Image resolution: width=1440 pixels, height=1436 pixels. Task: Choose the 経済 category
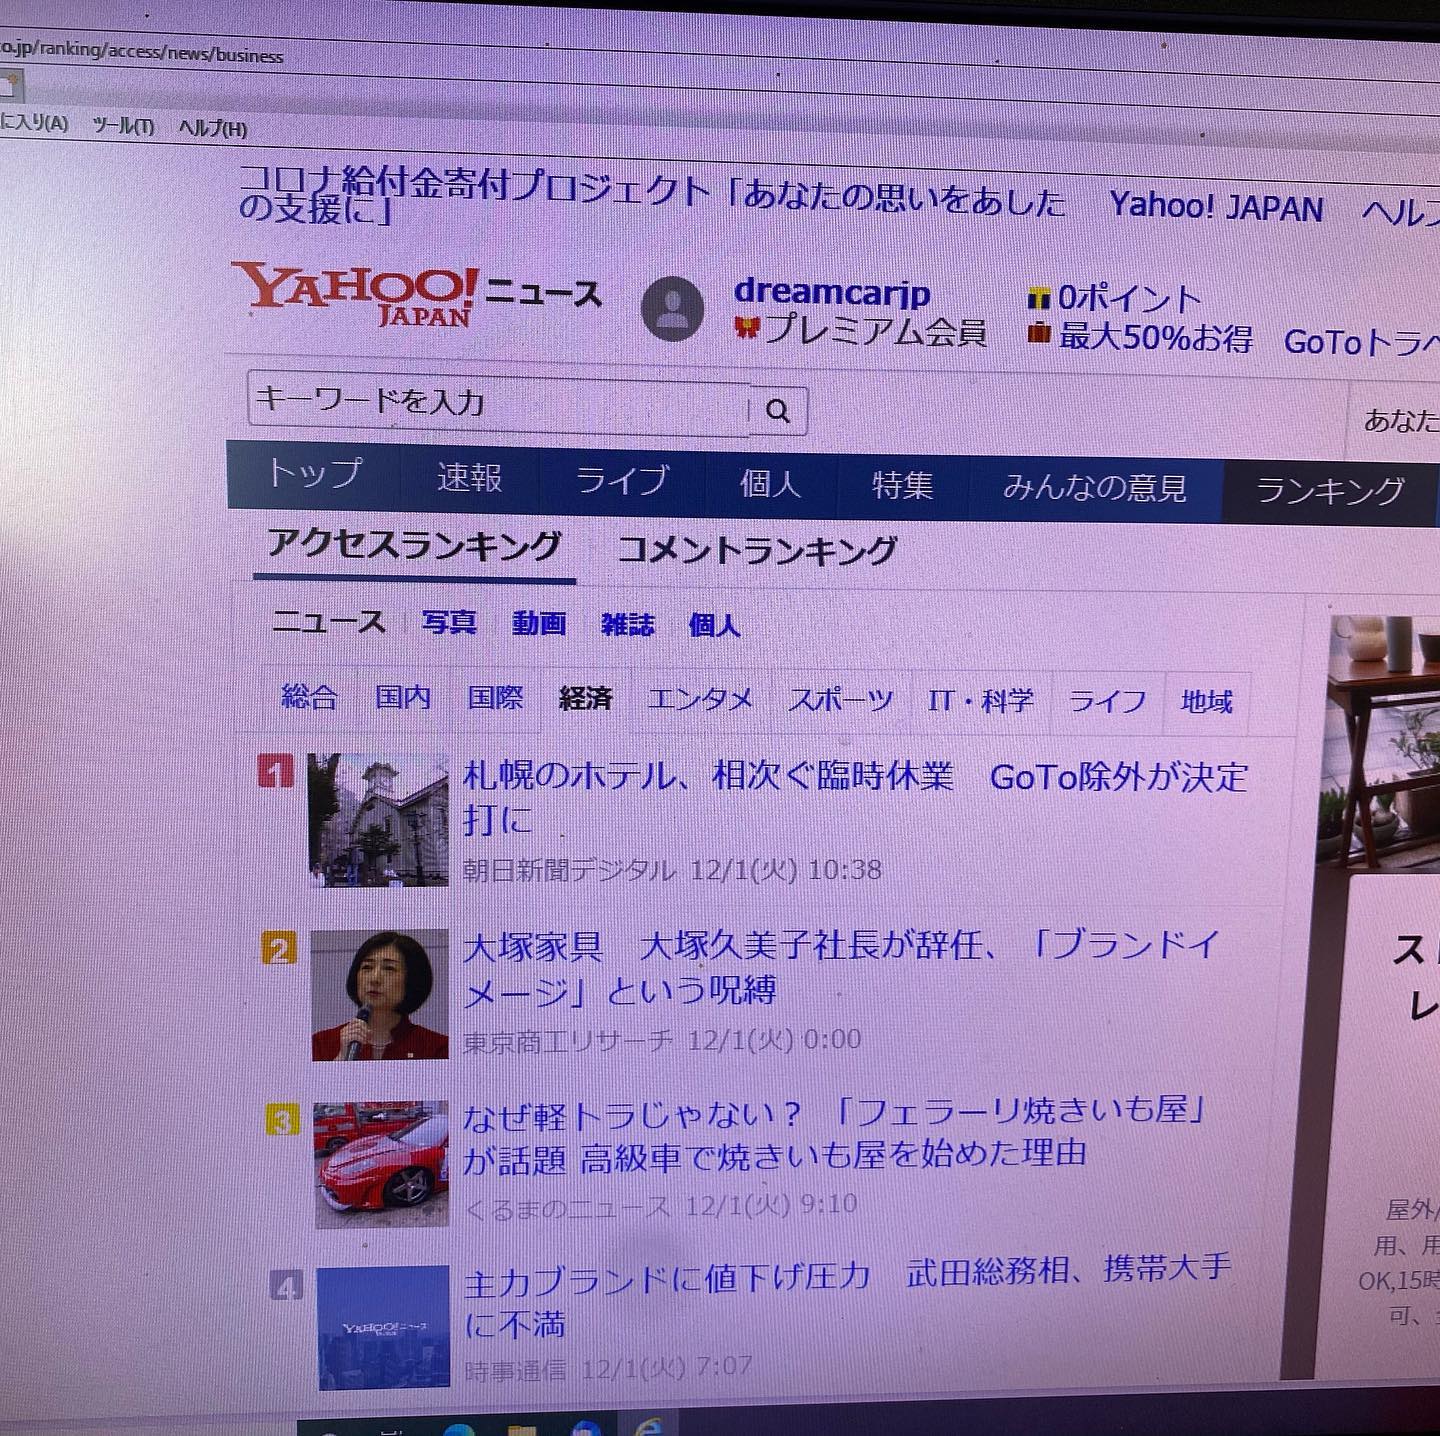tap(585, 699)
